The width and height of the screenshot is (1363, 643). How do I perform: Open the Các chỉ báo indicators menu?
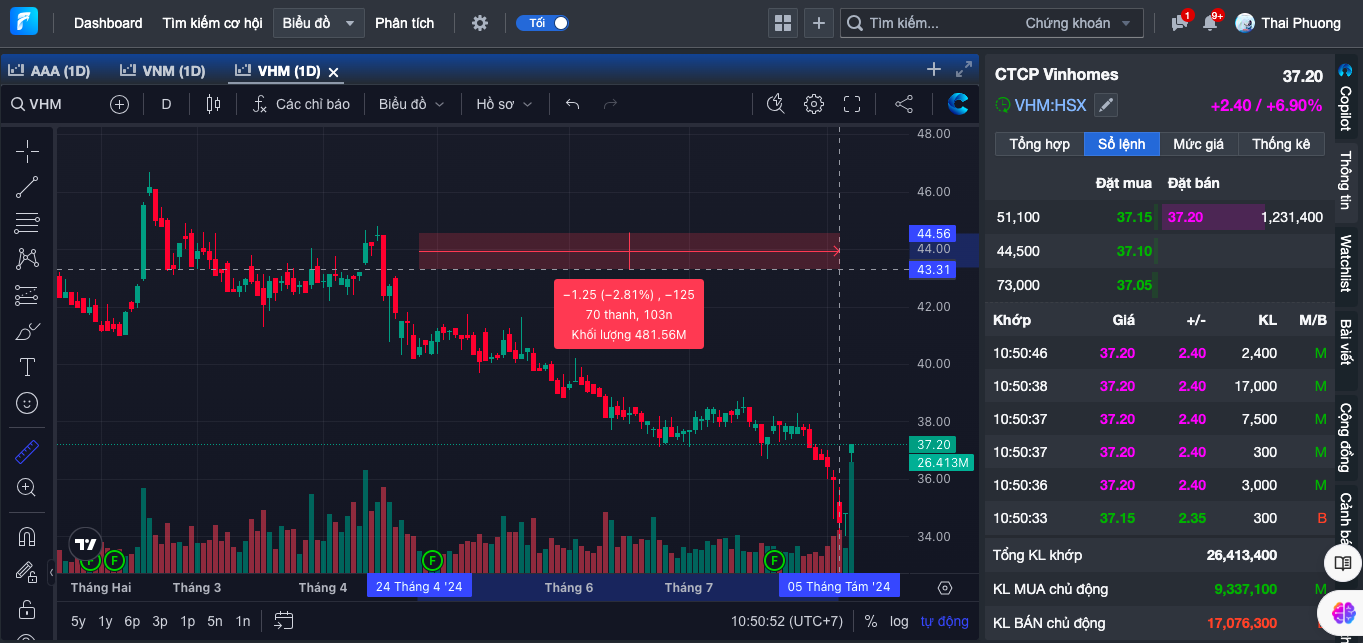click(301, 104)
